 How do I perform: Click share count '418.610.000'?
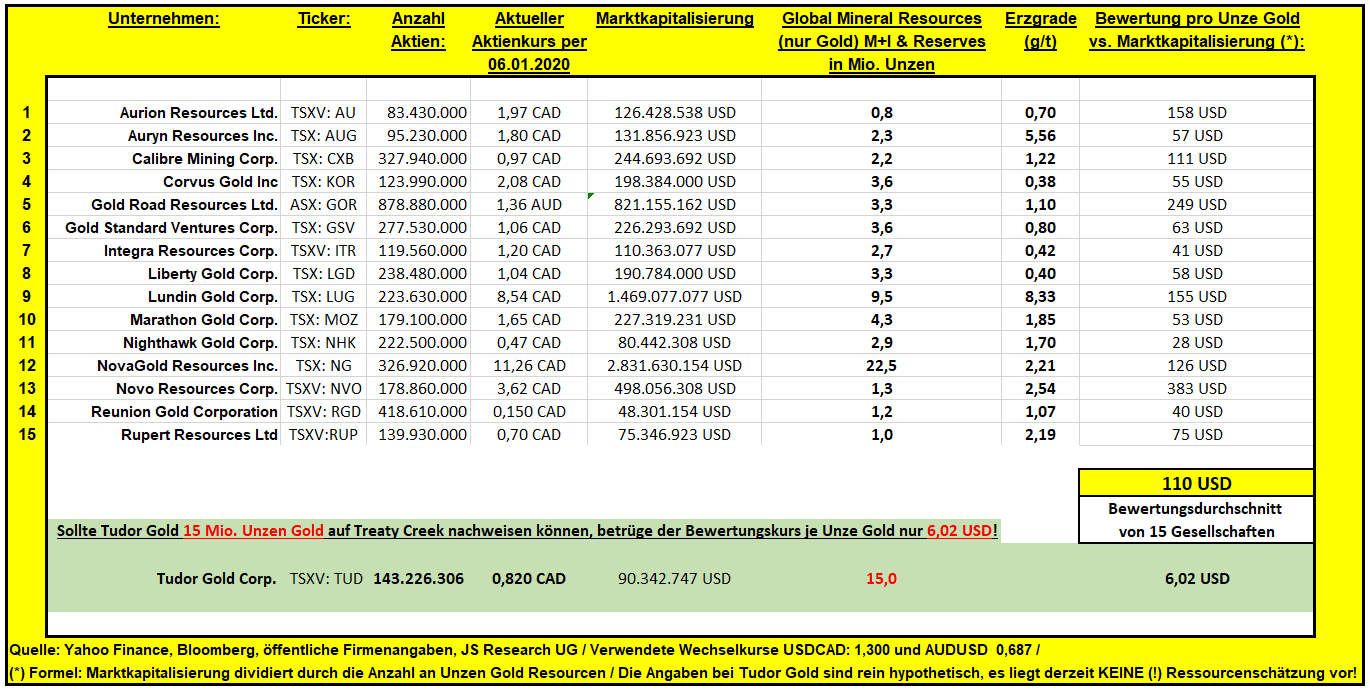pos(422,412)
